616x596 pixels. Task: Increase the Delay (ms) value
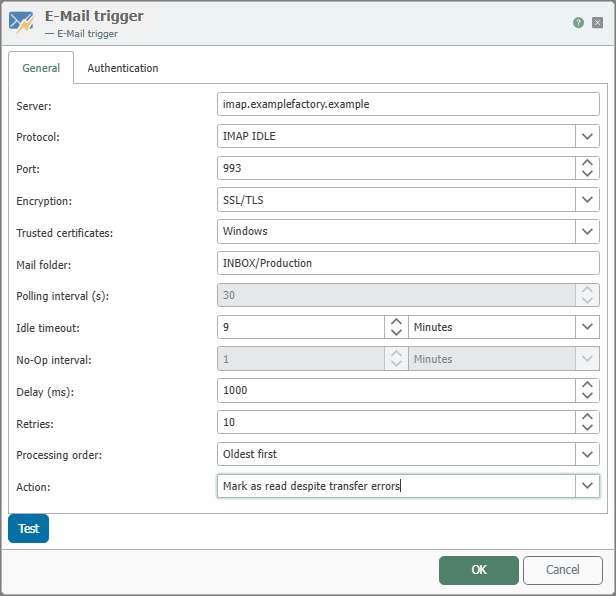587,385
